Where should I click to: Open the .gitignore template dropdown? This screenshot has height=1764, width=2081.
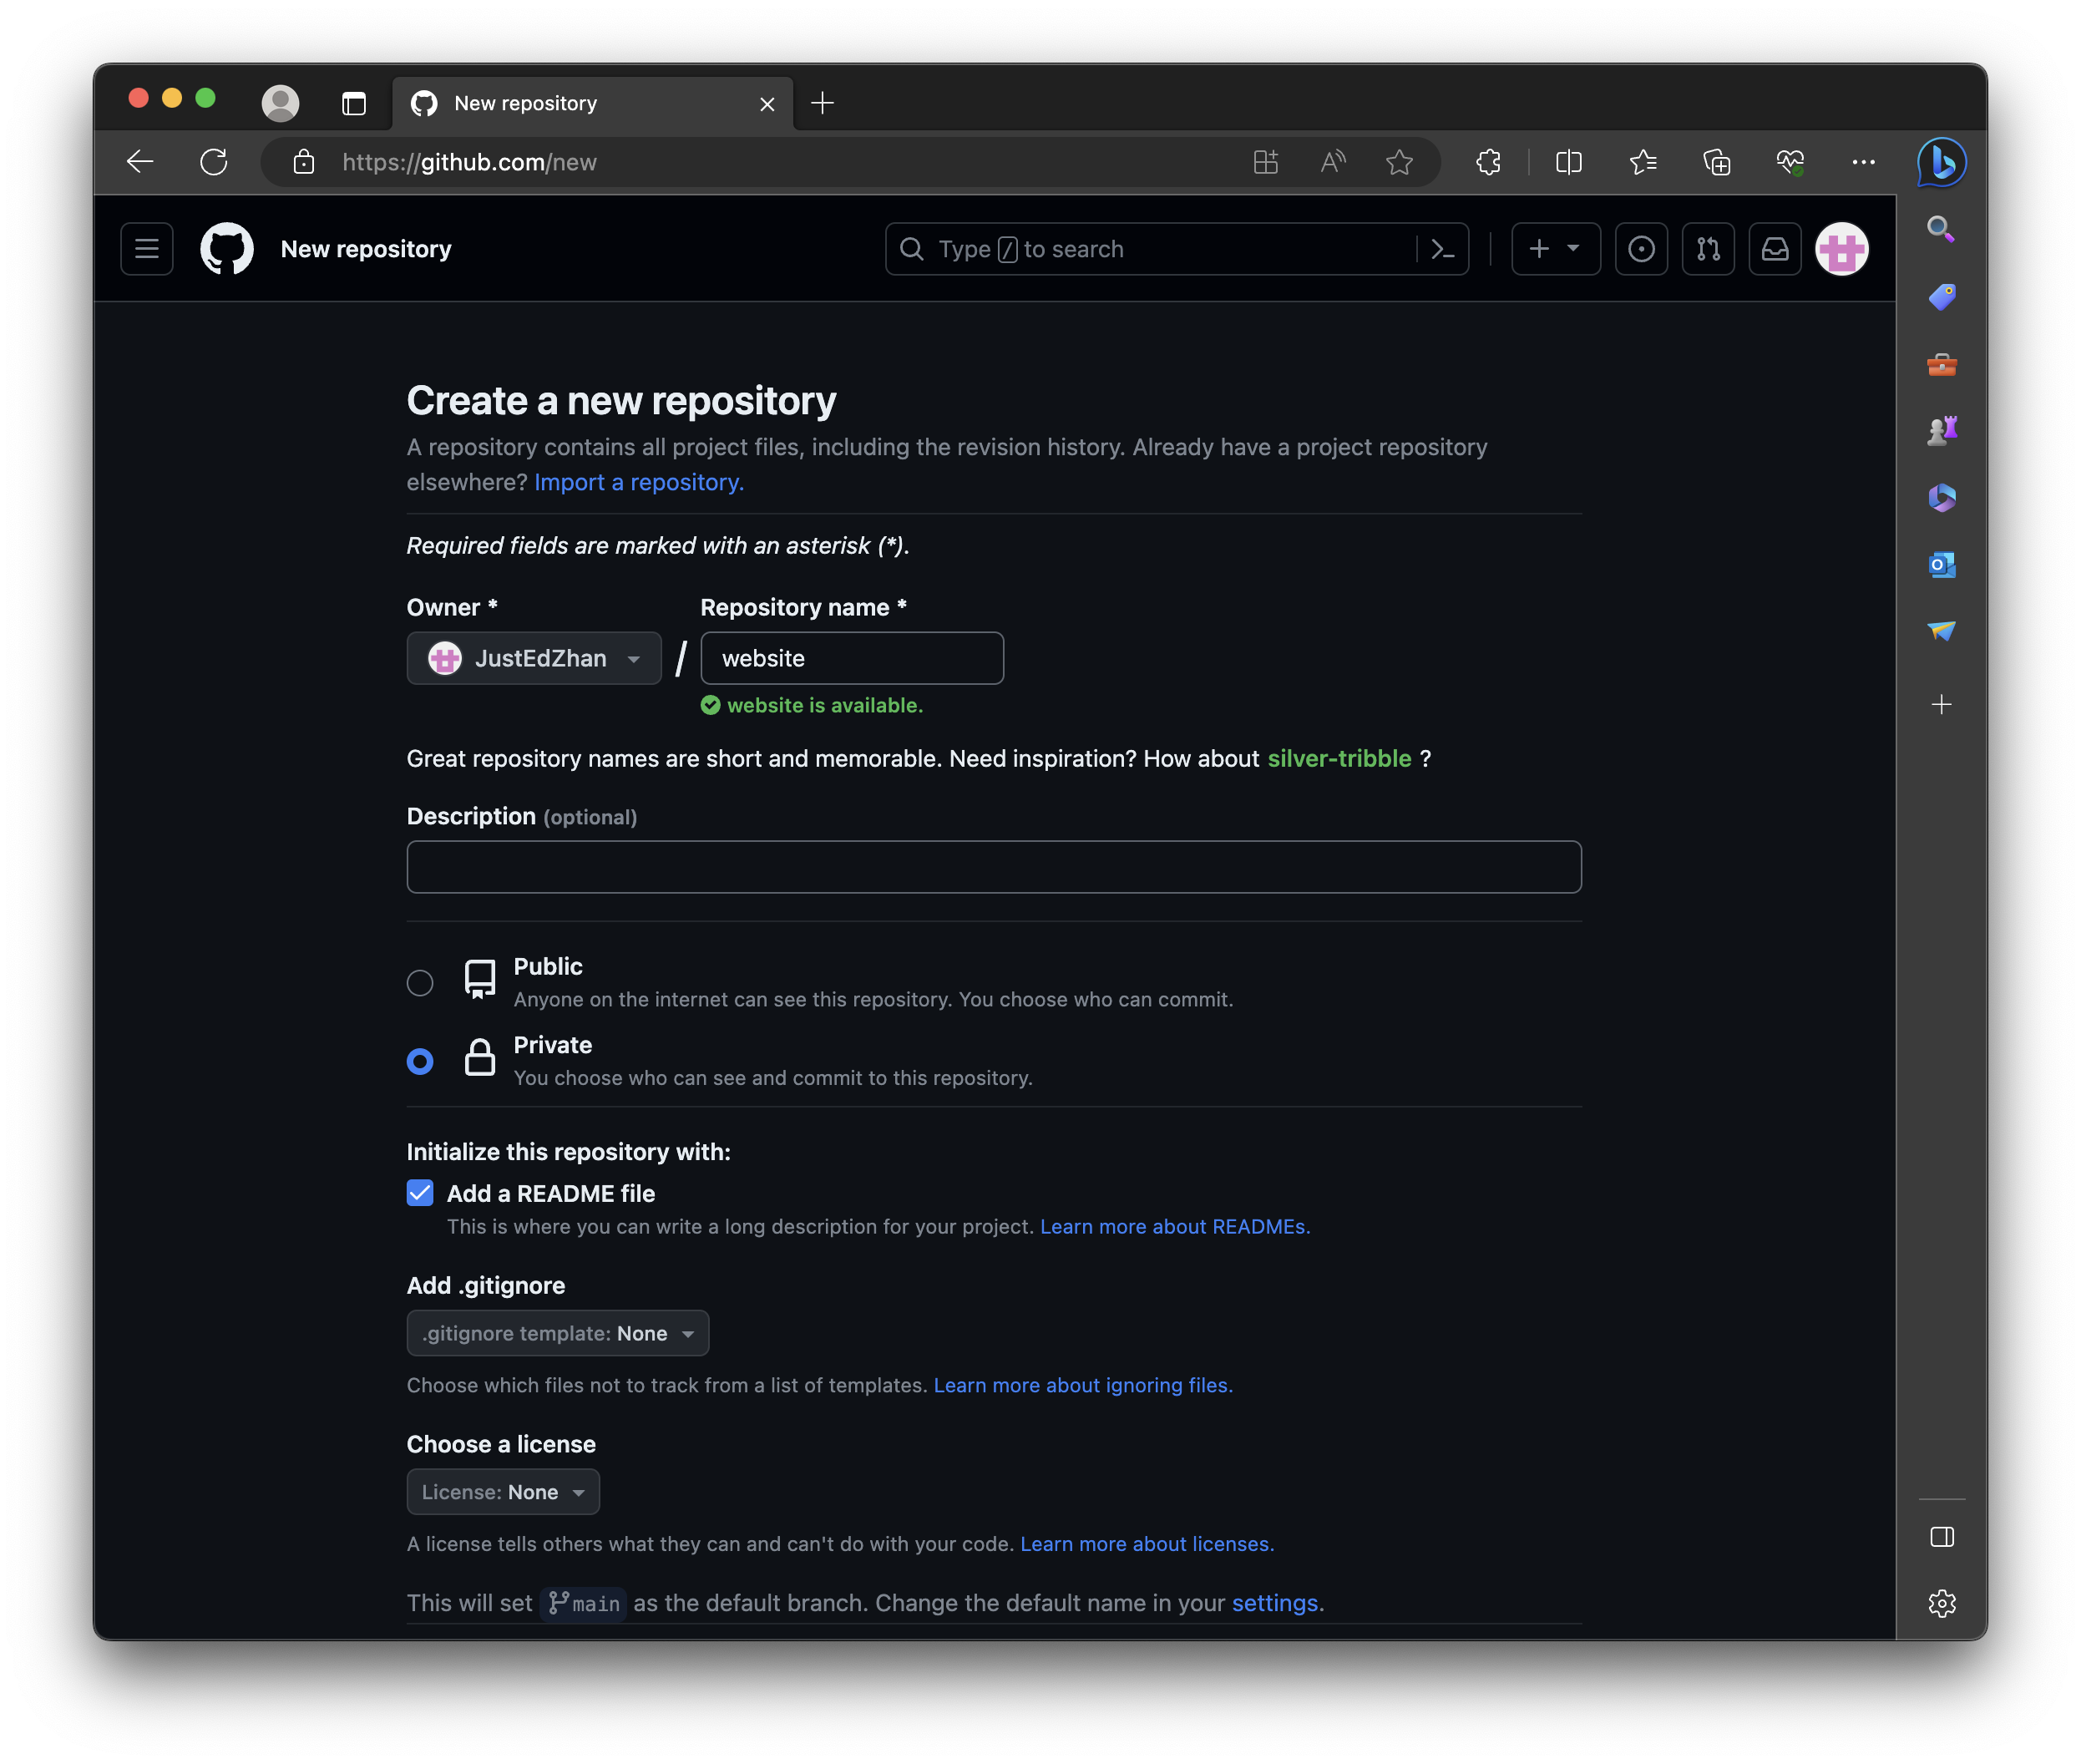(557, 1333)
